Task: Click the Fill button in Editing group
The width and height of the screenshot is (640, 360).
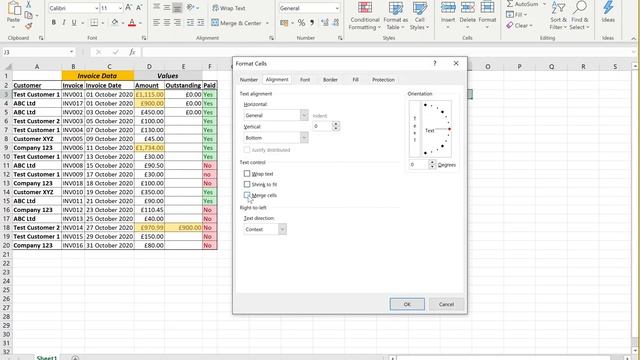Action: pos(518,15)
